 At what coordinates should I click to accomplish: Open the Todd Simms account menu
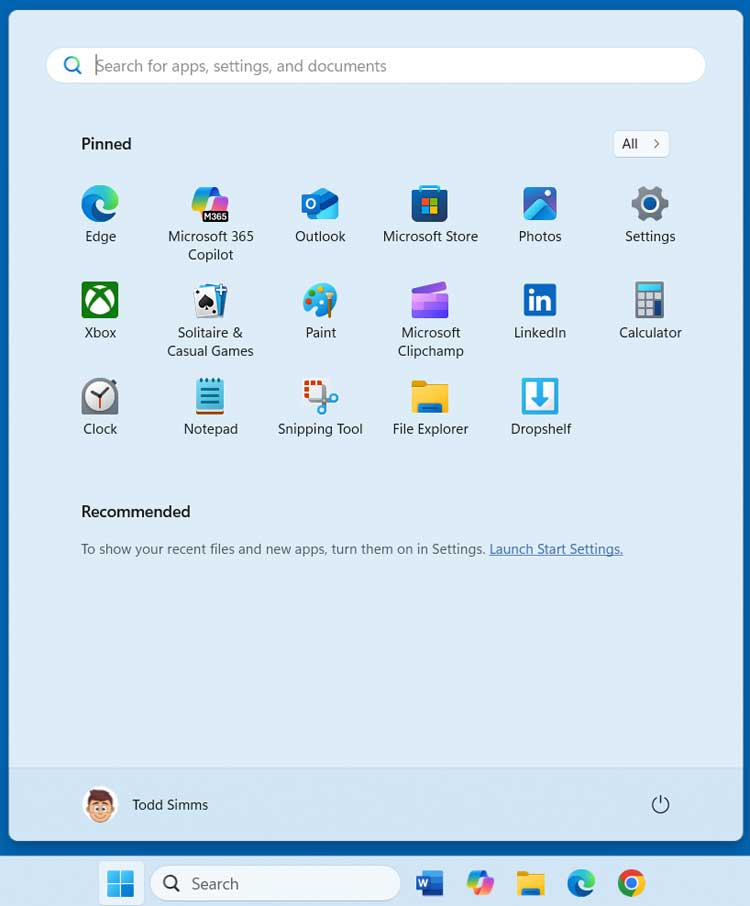[145, 804]
